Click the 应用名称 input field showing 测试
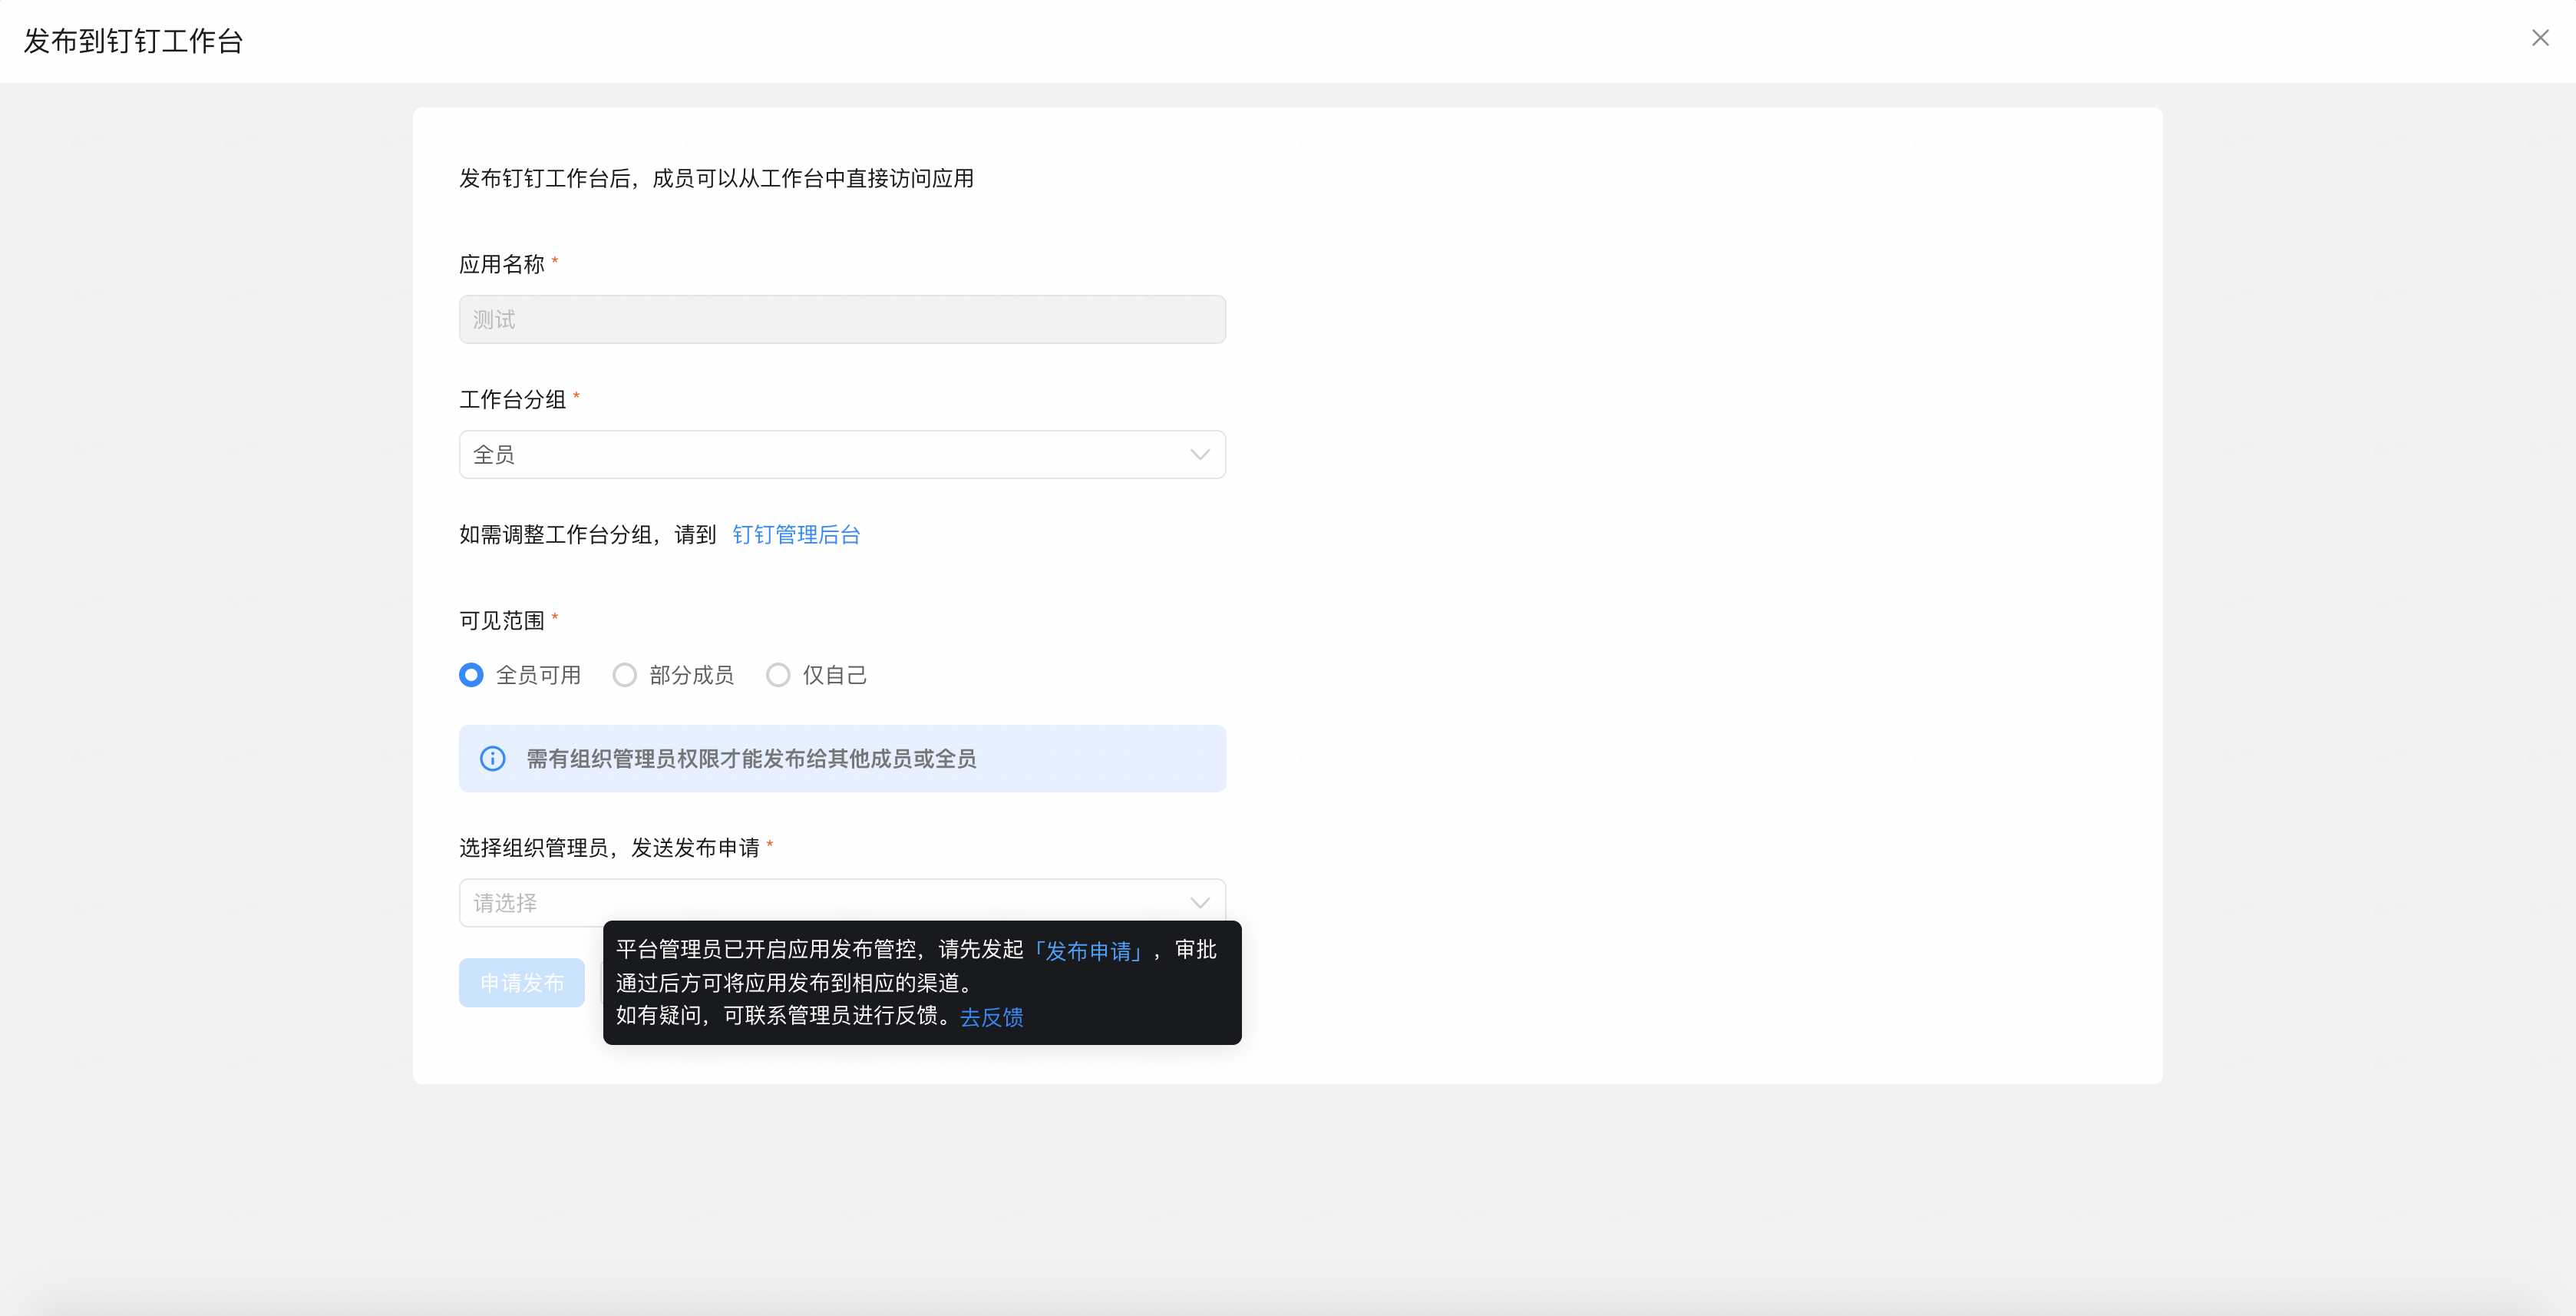 pyautogui.click(x=842, y=319)
